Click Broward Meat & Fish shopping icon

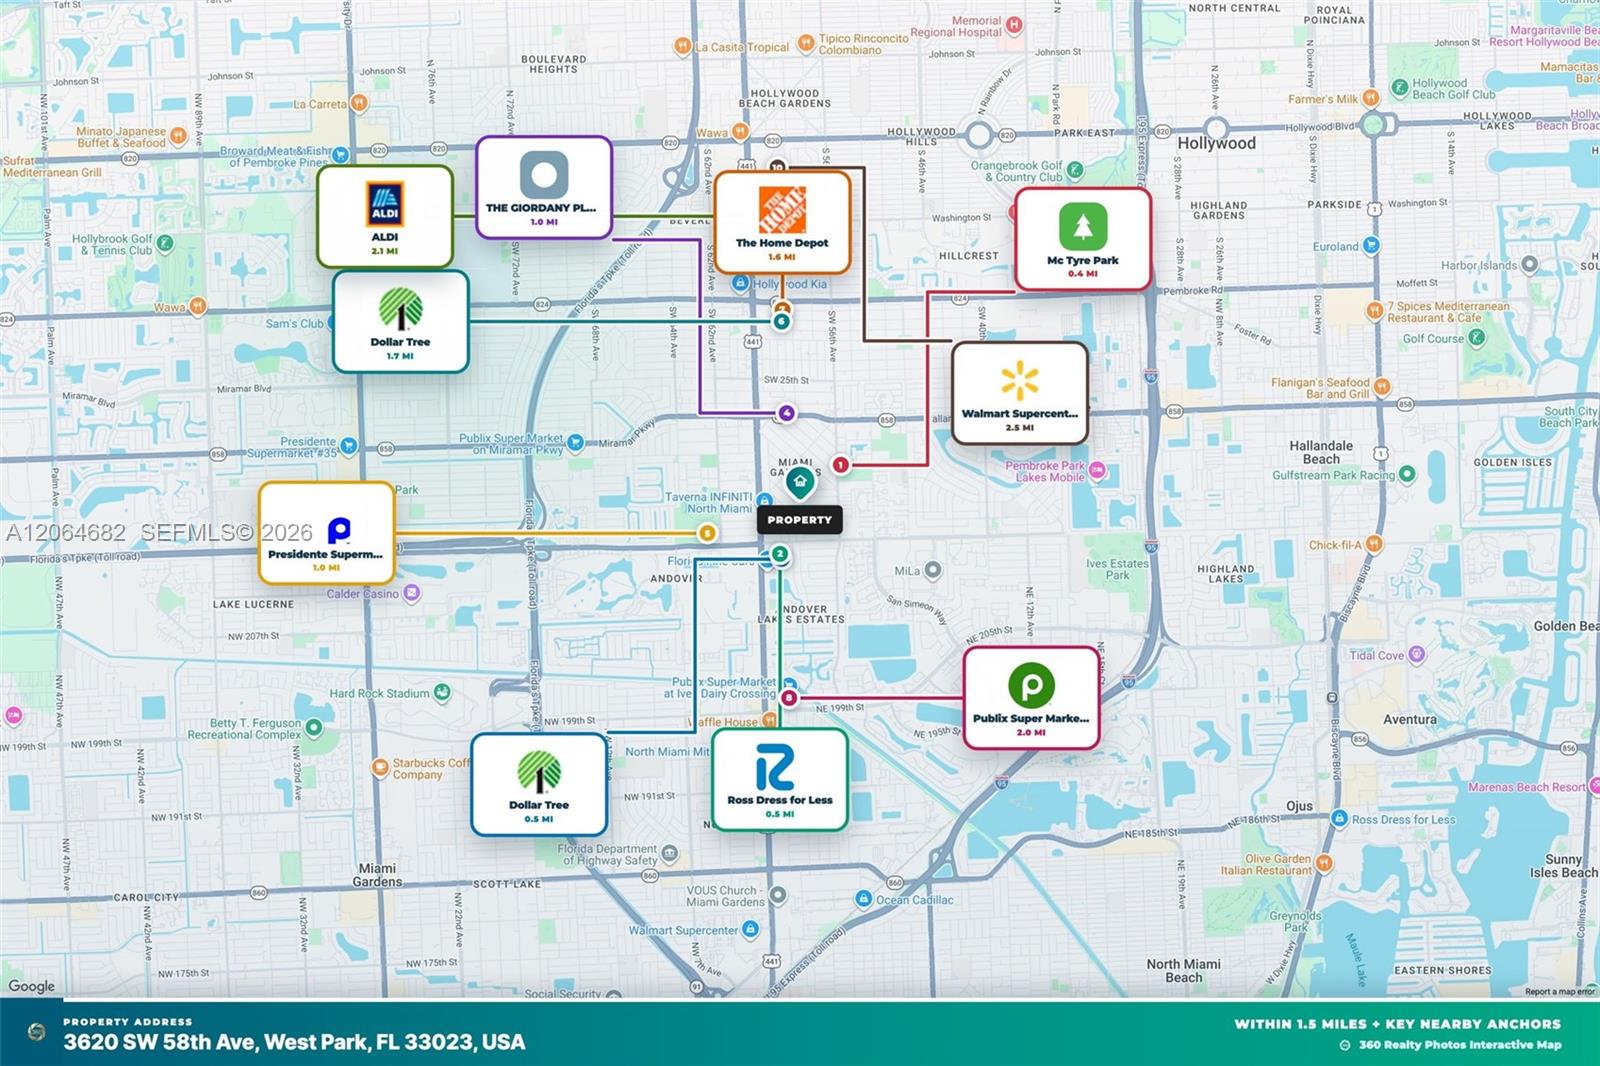pos(341,156)
